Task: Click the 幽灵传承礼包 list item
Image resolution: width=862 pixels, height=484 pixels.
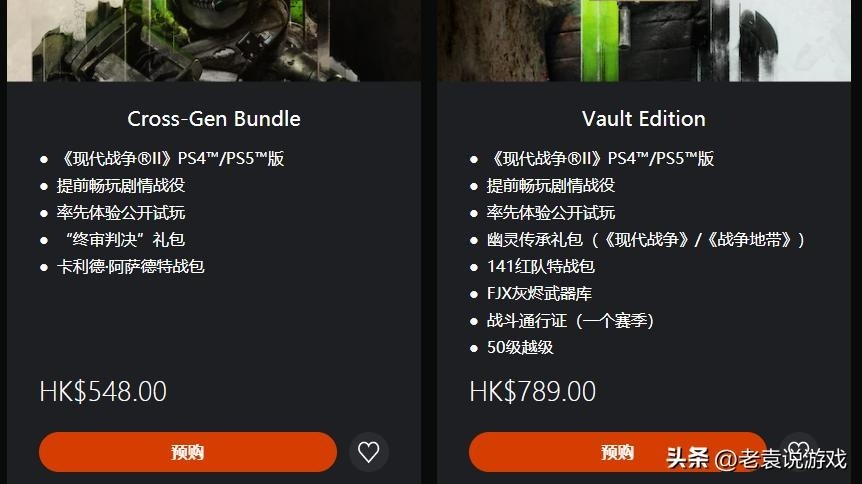Action: click(x=646, y=240)
